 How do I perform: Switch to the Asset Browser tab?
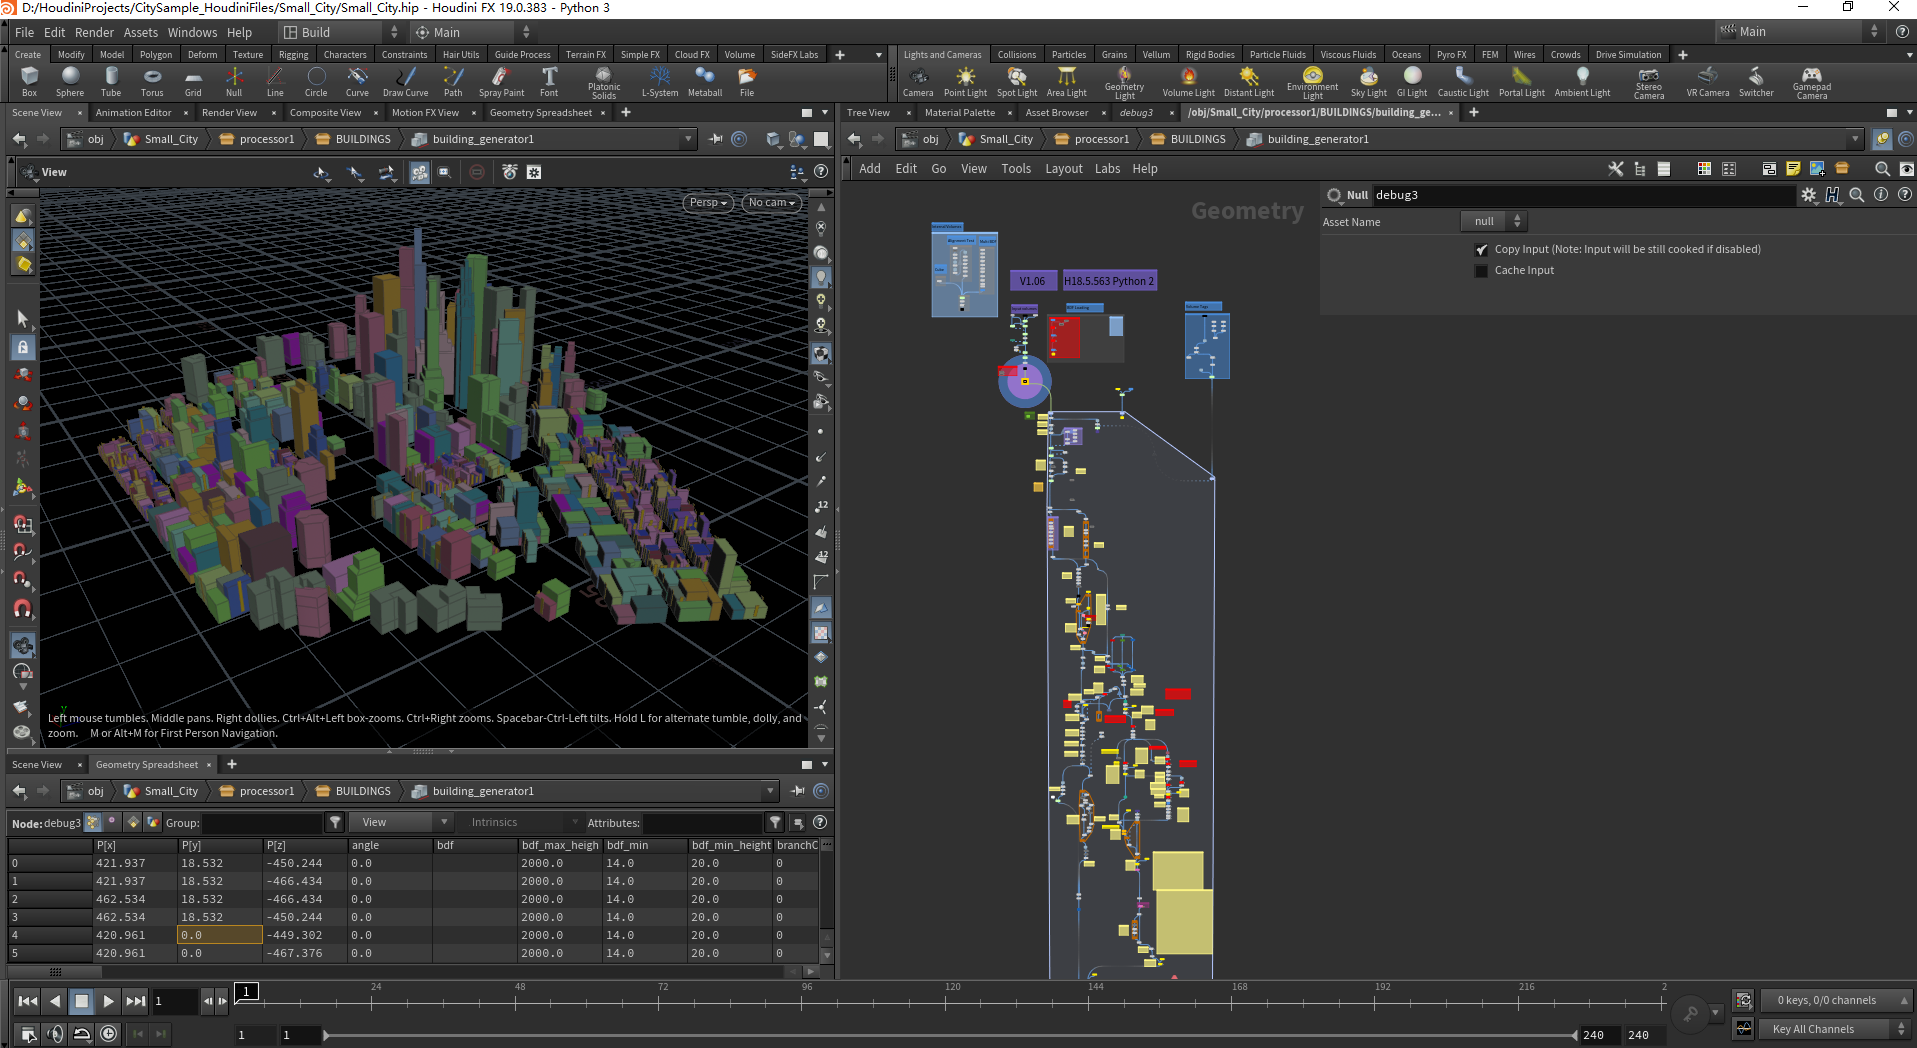pos(1056,113)
